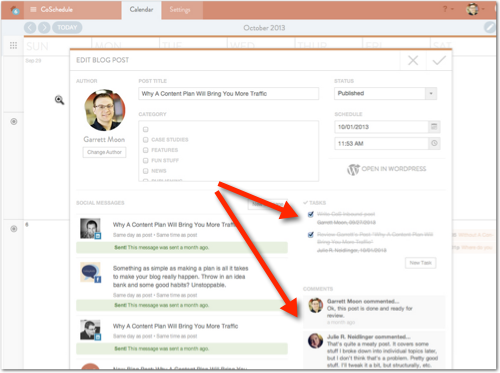Open the hamburger menu next to CoSchedule

(33, 9)
